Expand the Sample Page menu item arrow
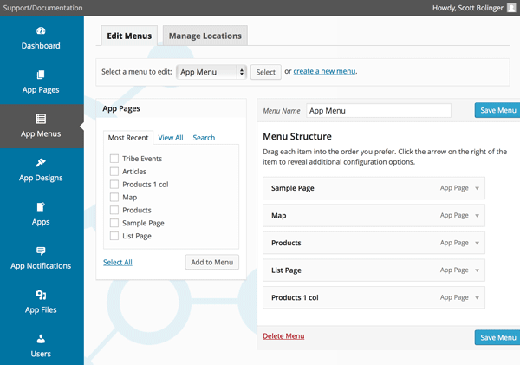520x365 pixels. [477, 188]
